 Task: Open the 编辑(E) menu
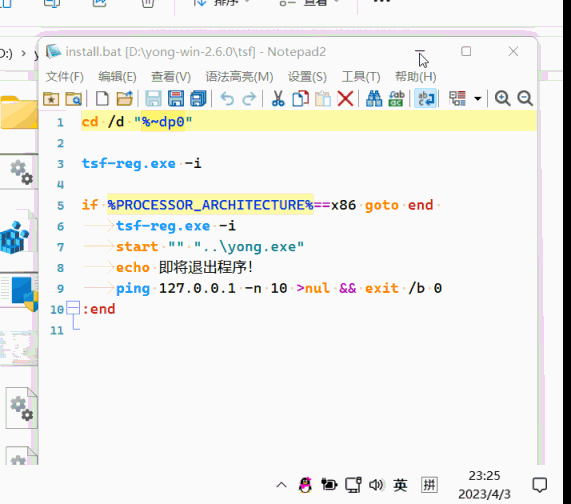tap(117, 77)
